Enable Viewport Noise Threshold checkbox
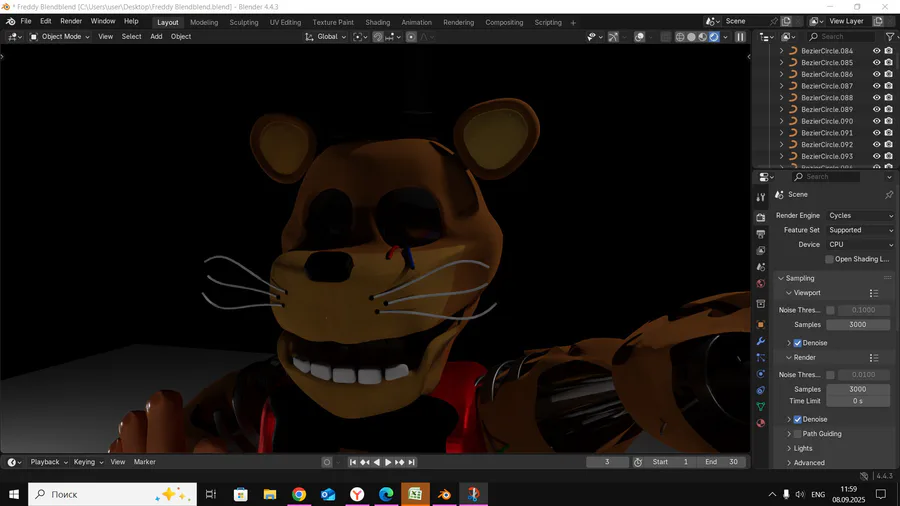The height and width of the screenshot is (506, 900). click(x=830, y=310)
